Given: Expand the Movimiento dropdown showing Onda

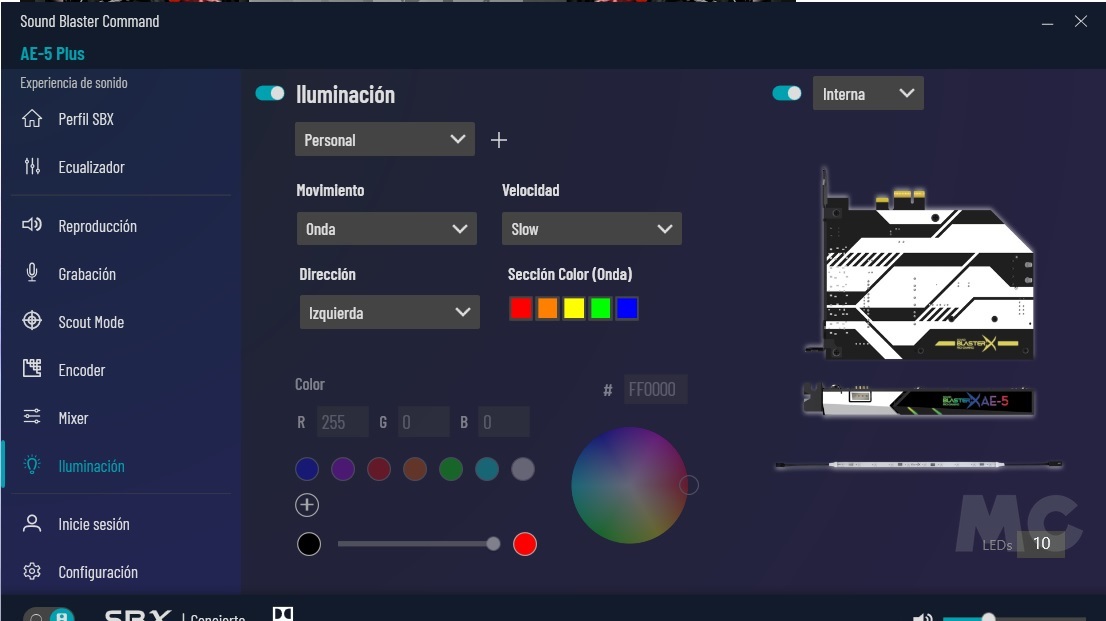Looking at the screenshot, I should click(x=386, y=229).
